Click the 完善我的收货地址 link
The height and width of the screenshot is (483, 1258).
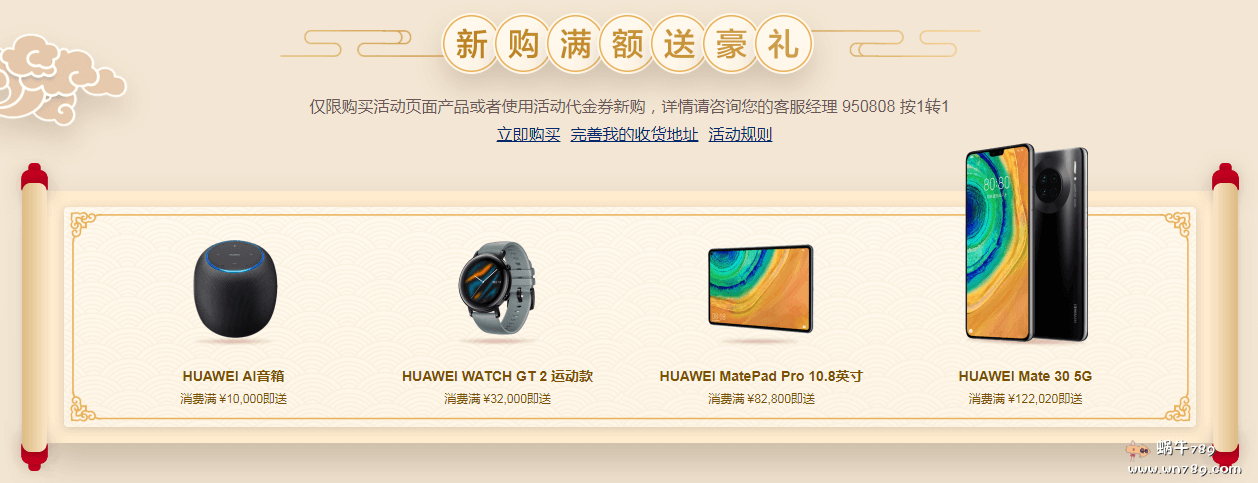tap(634, 134)
